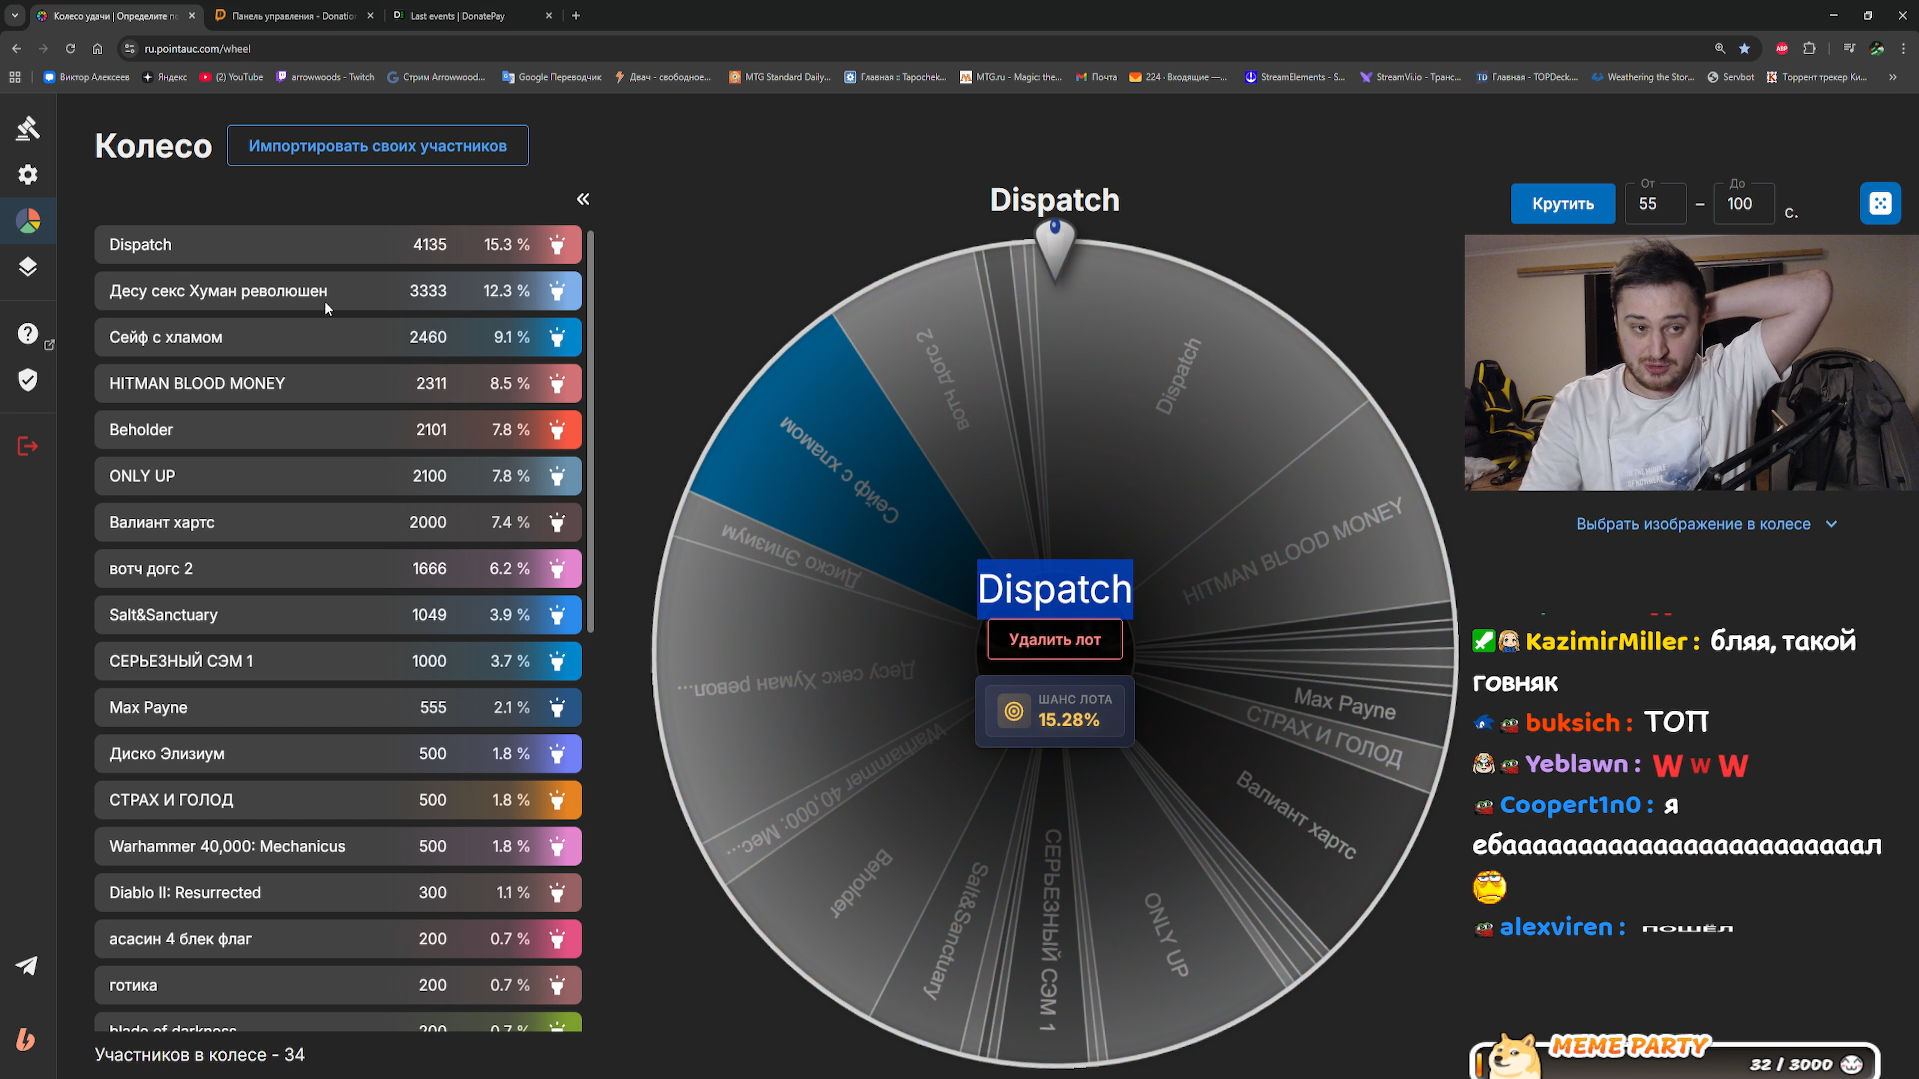Image resolution: width=1919 pixels, height=1079 pixels.
Task: Click crown icon on HITMAN BLOOD MONEY row
Action: [557, 384]
